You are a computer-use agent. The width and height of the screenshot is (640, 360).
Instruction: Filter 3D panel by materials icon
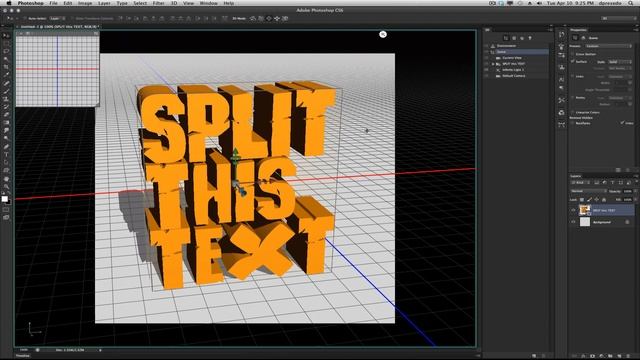pyautogui.click(x=522, y=38)
